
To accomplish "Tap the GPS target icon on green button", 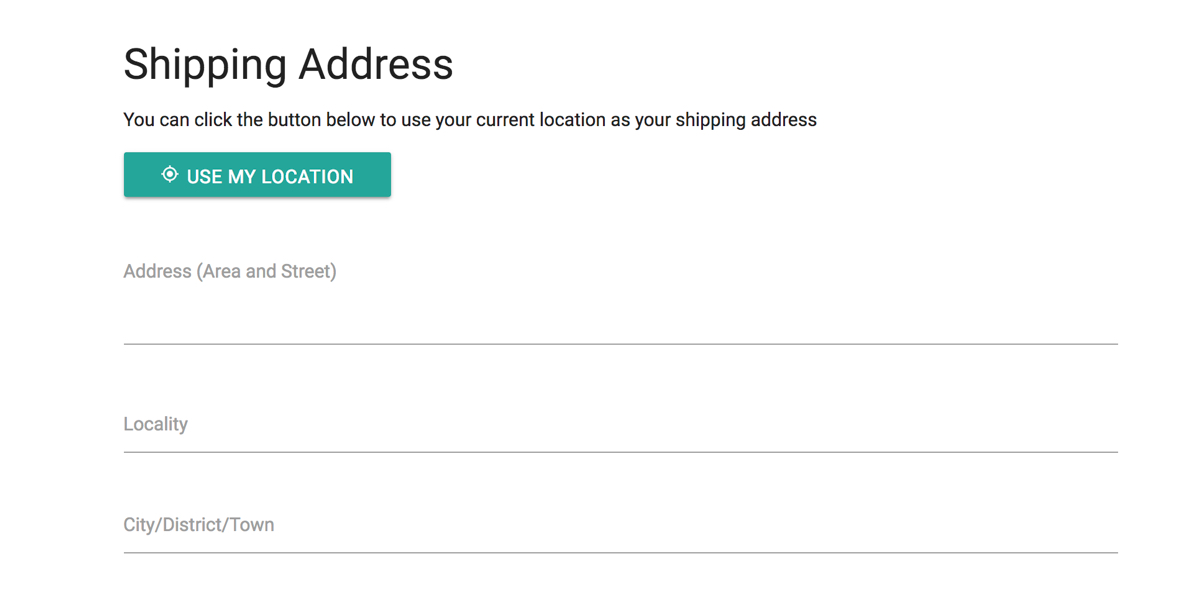I will coord(170,175).
